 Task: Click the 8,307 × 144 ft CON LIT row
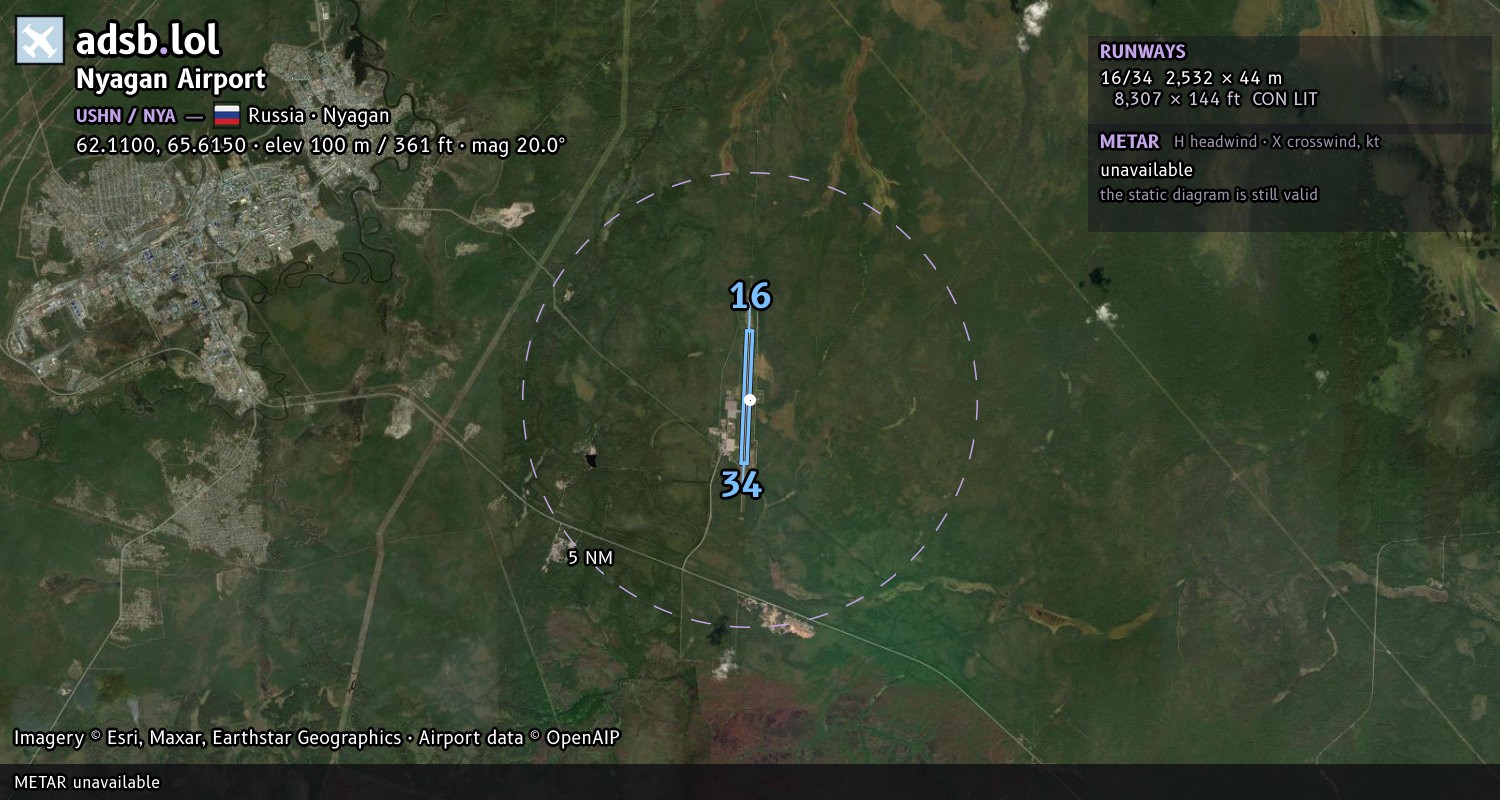(x=1216, y=99)
